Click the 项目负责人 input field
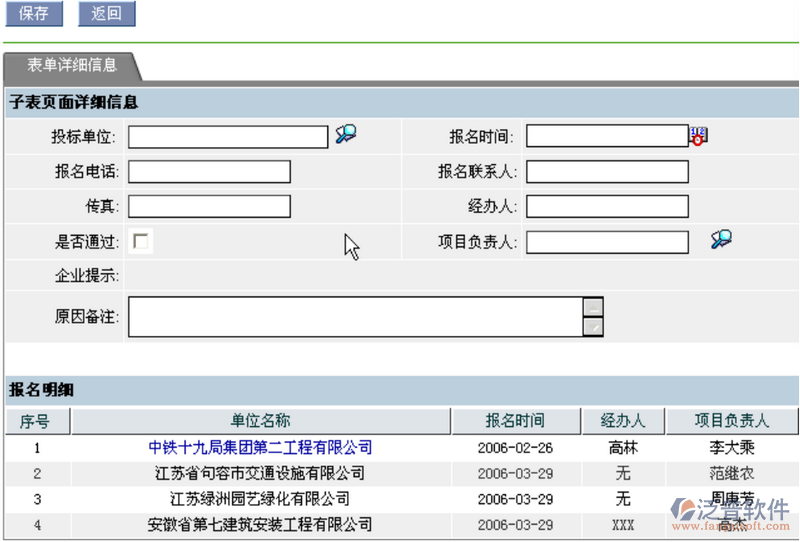The width and height of the screenshot is (800, 542). coord(607,242)
